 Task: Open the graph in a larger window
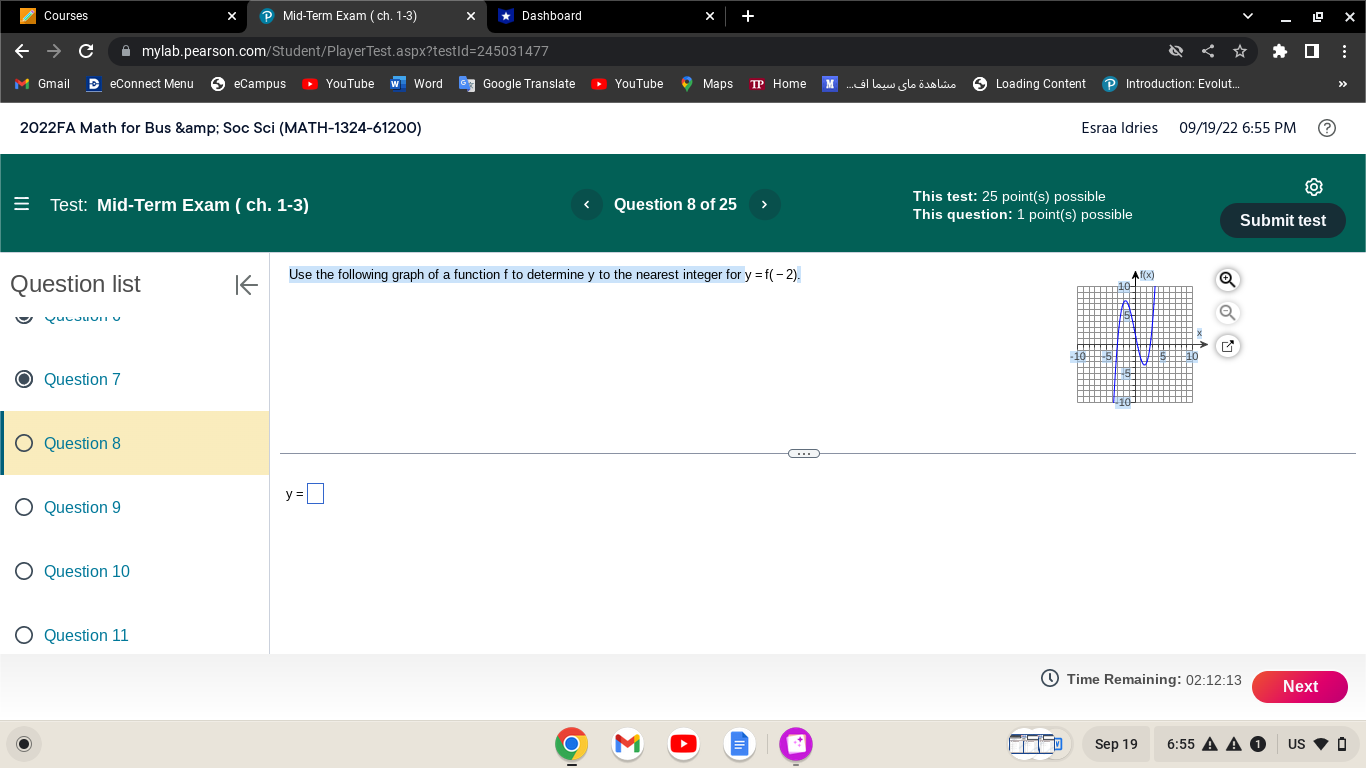coord(1227,345)
